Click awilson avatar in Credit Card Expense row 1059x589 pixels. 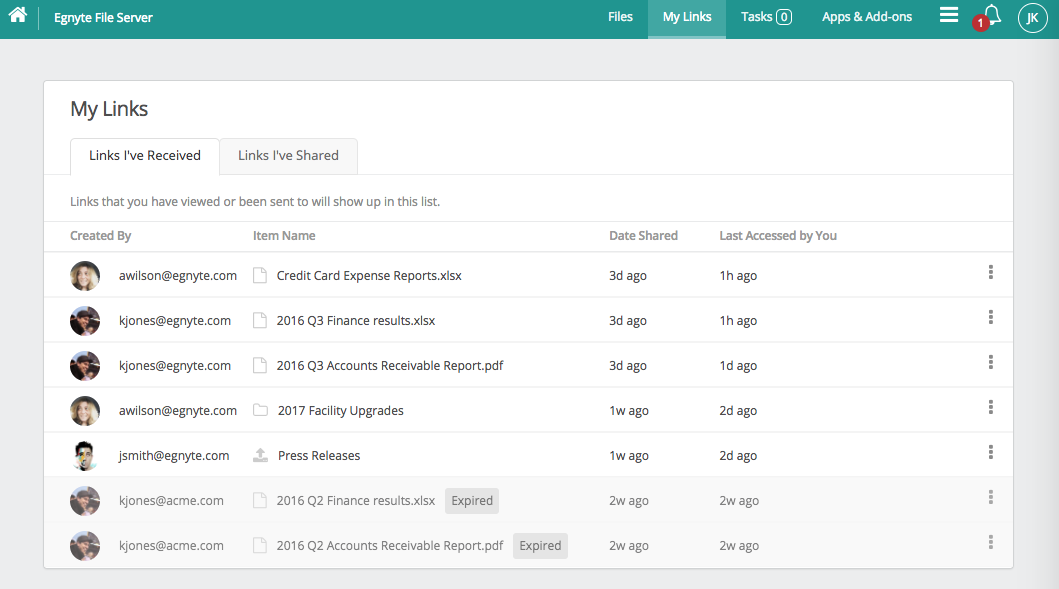tap(85, 276)
